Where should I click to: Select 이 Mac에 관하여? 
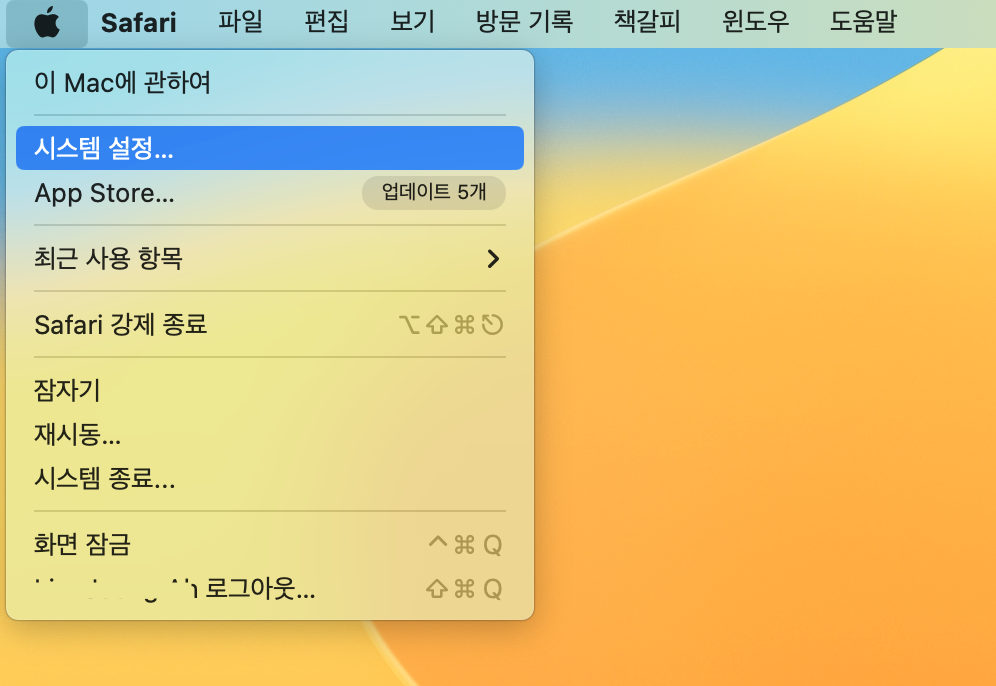coord(270,83)
